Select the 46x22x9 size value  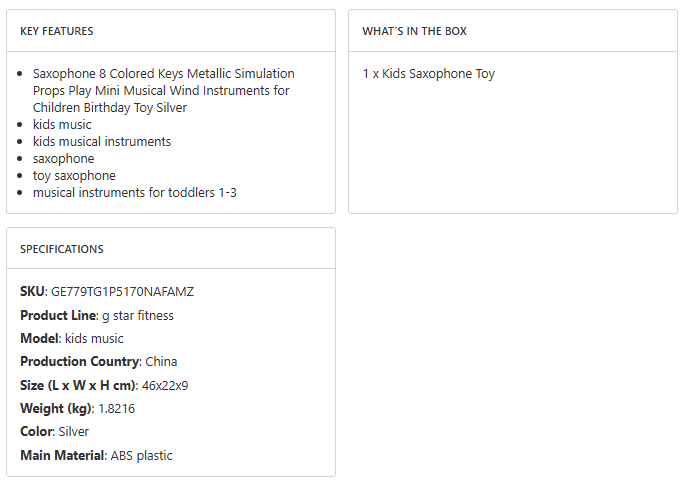pyautogui.click(x=167, y=385)
